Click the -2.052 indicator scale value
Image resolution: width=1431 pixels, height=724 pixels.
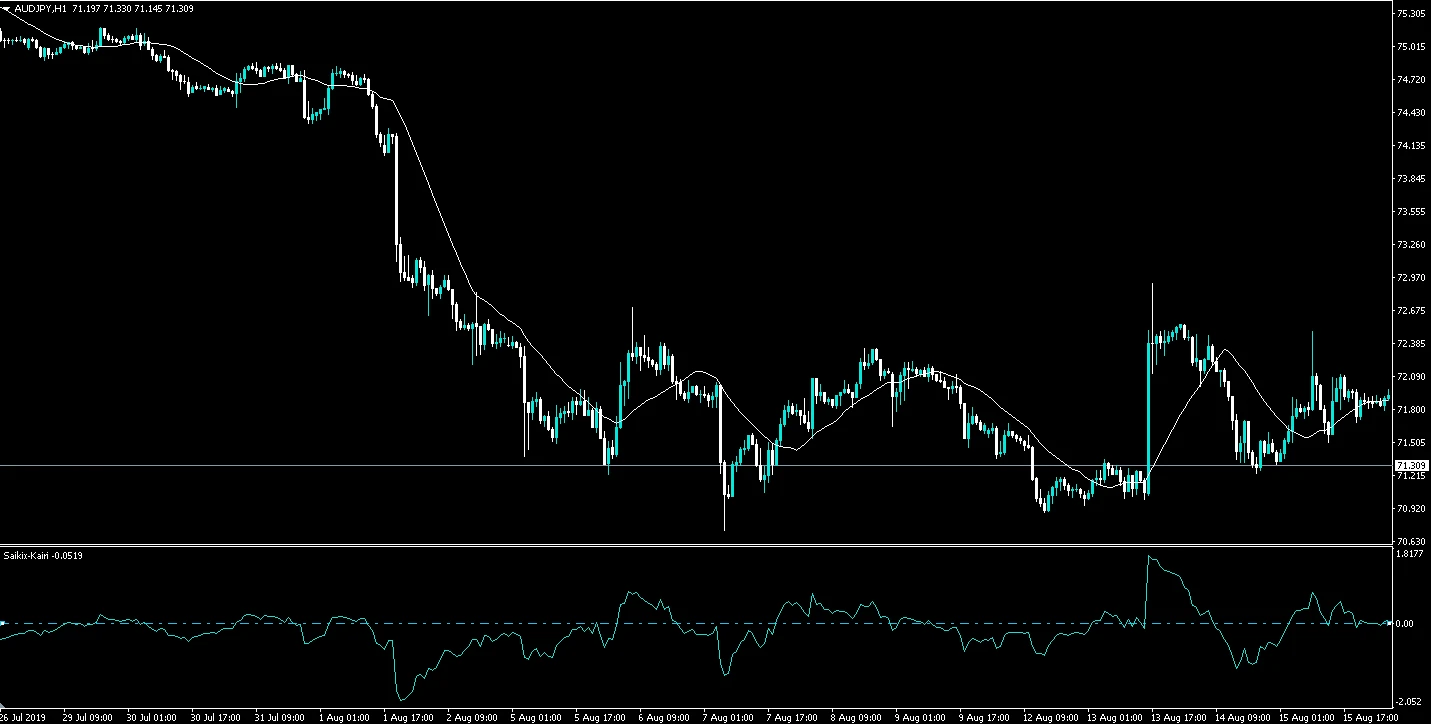coord(1408,701)
